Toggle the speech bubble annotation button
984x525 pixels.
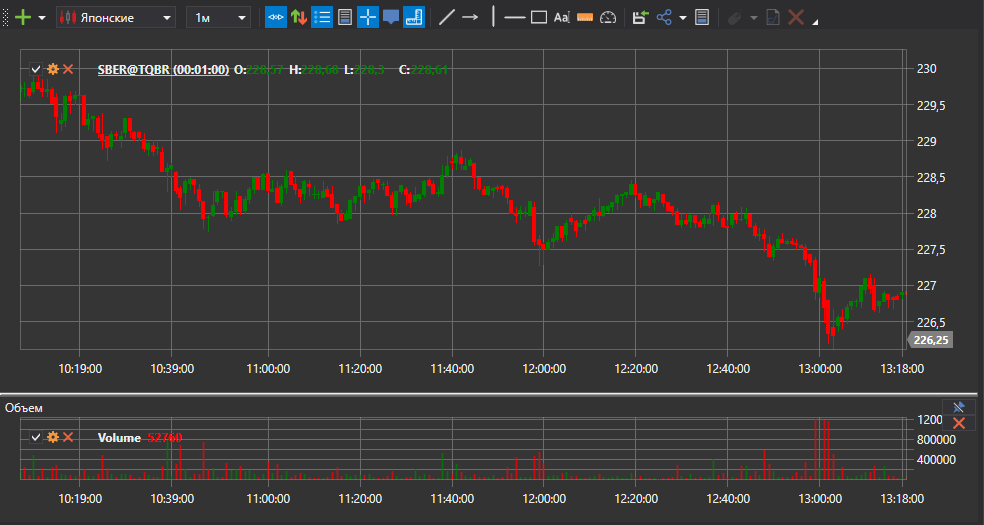391,17
